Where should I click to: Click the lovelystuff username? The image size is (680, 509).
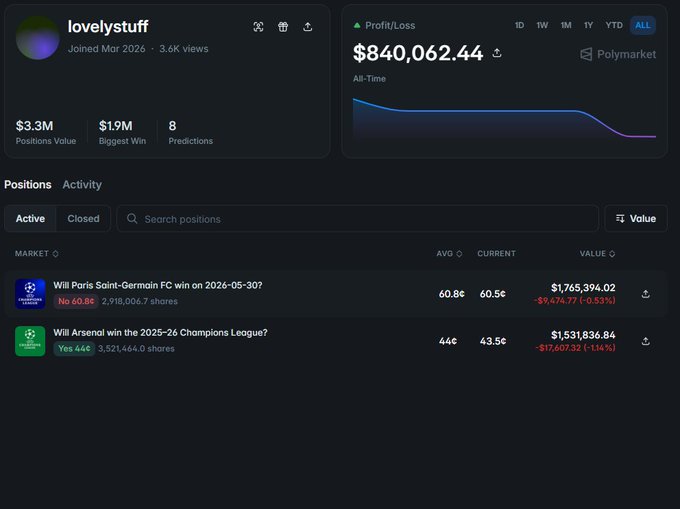tap(108, 26)
